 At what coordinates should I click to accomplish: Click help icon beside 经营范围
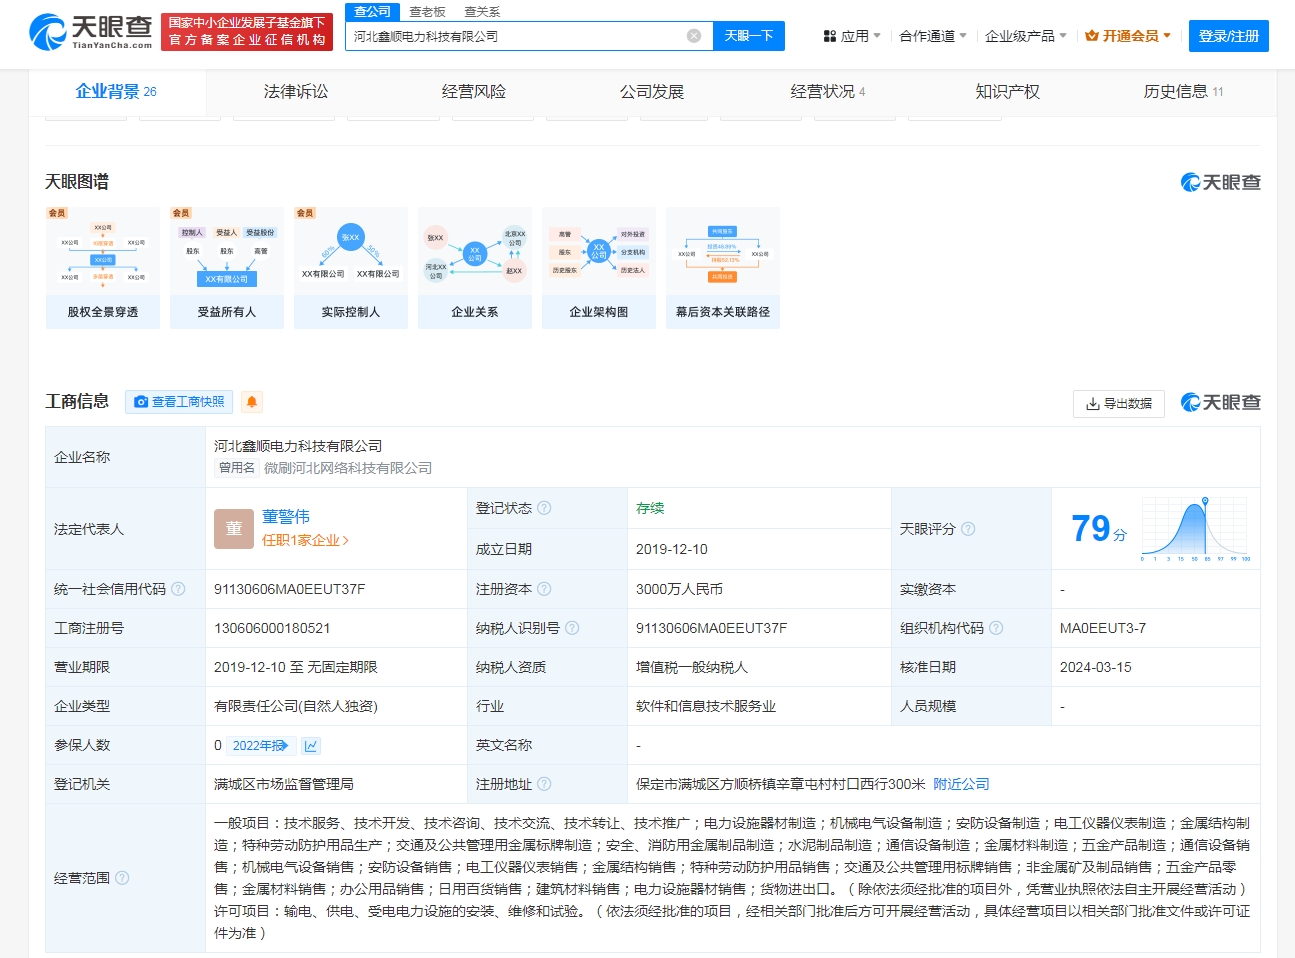(122, 878)
